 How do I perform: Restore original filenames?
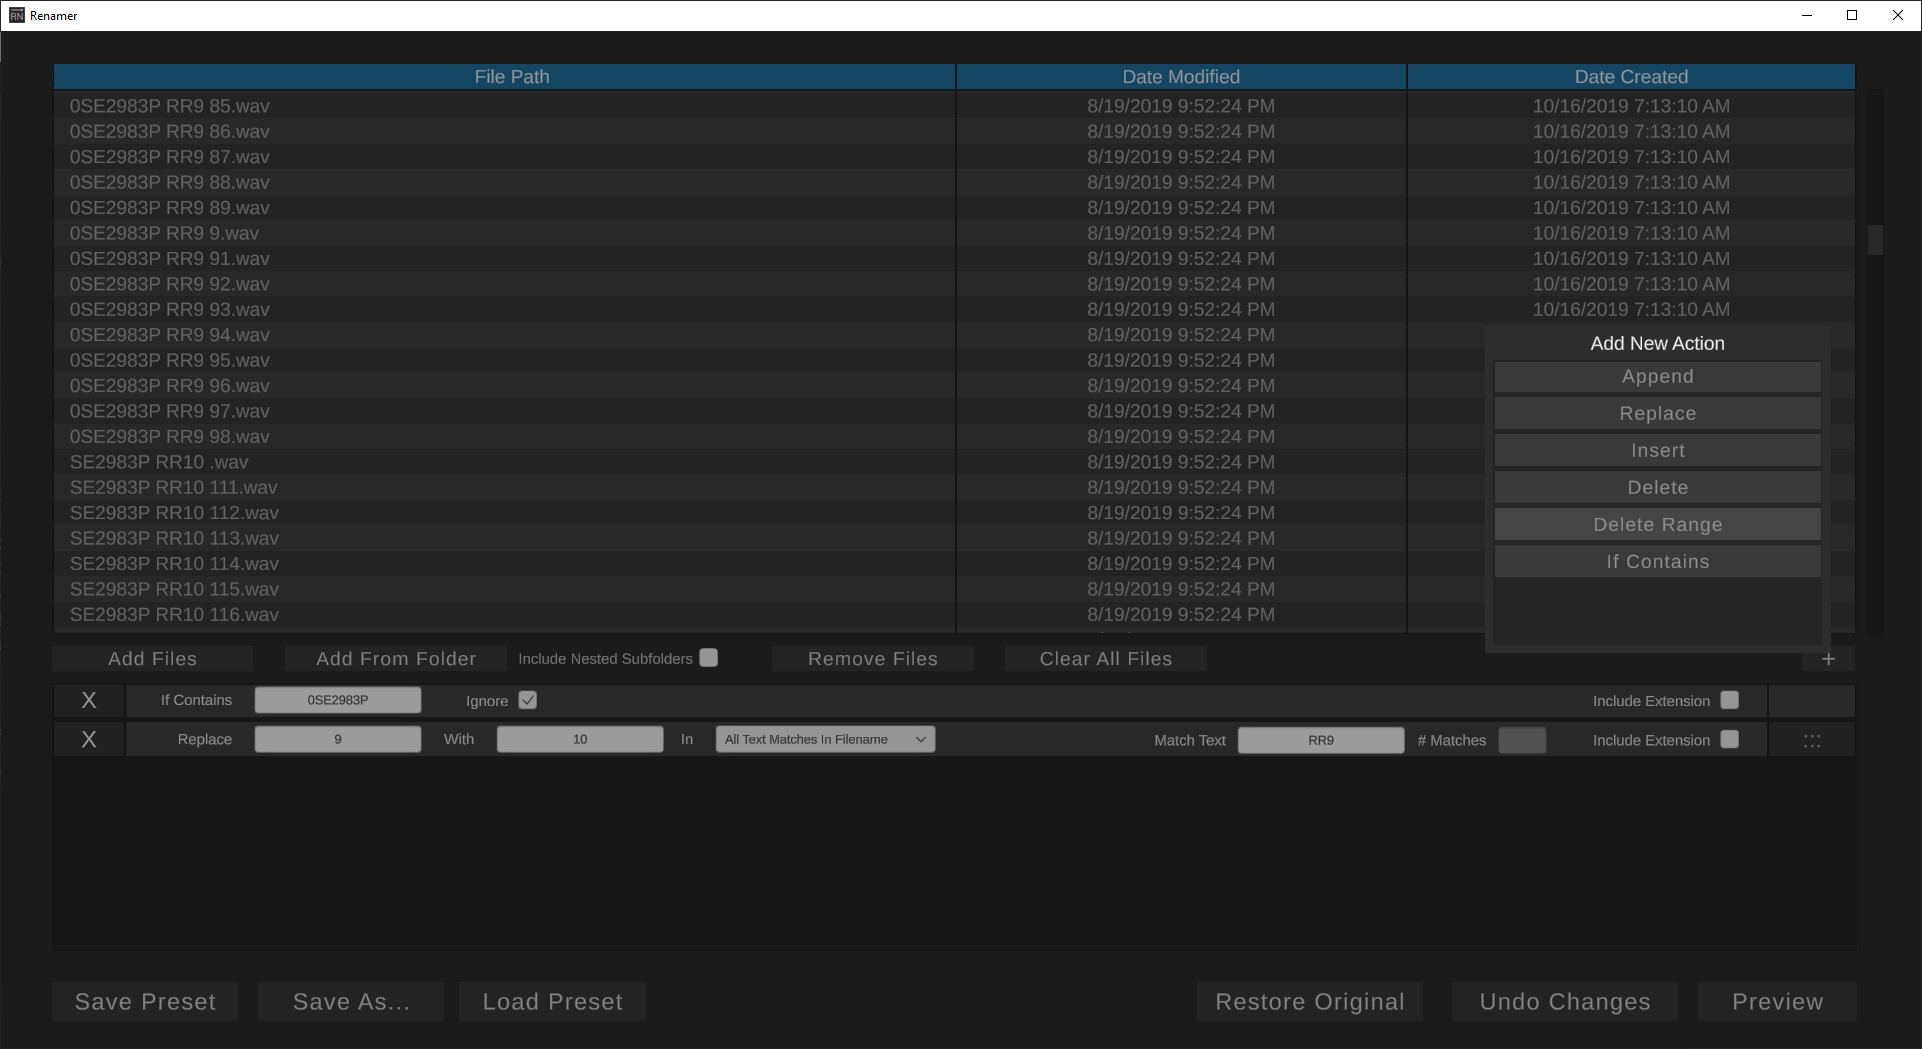[1310, 1001]
